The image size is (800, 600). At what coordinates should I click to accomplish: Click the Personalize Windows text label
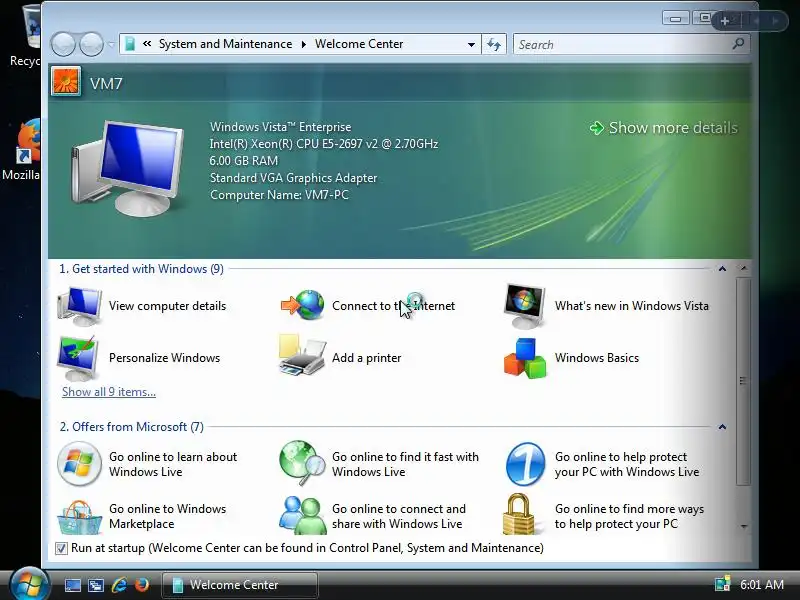(x=164, y=358)
